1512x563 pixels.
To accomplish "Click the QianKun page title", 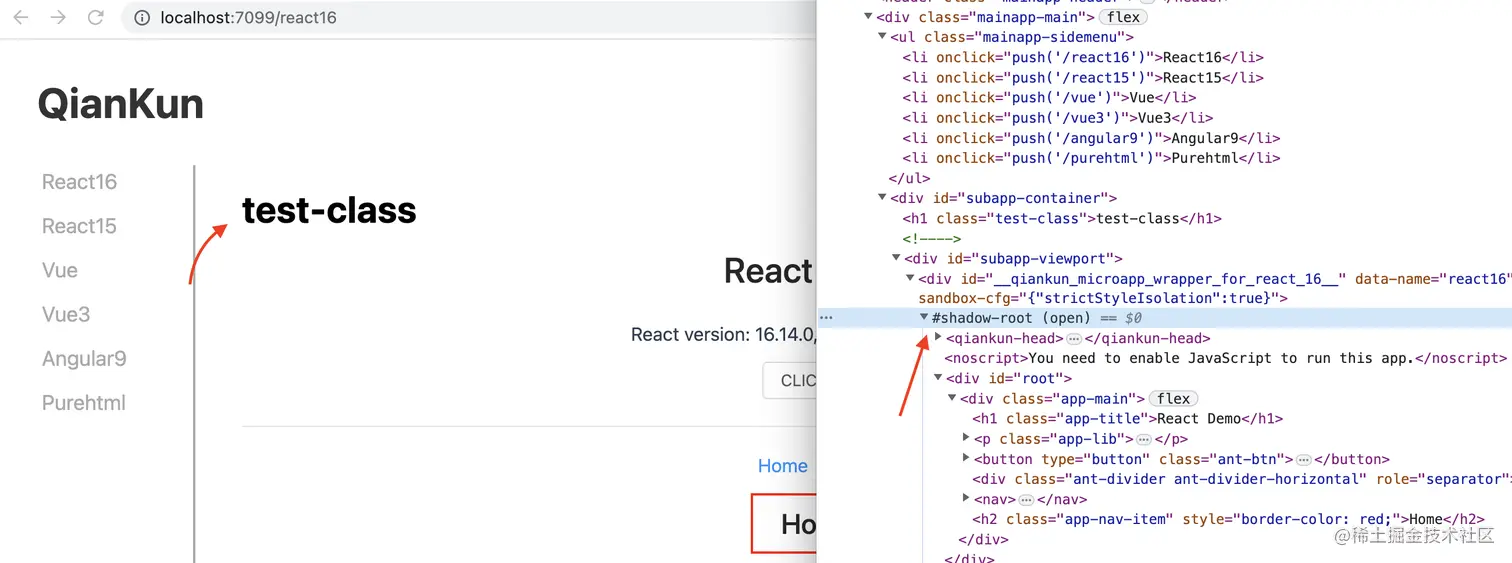I will pyautogui.click(x=120, y=104).
